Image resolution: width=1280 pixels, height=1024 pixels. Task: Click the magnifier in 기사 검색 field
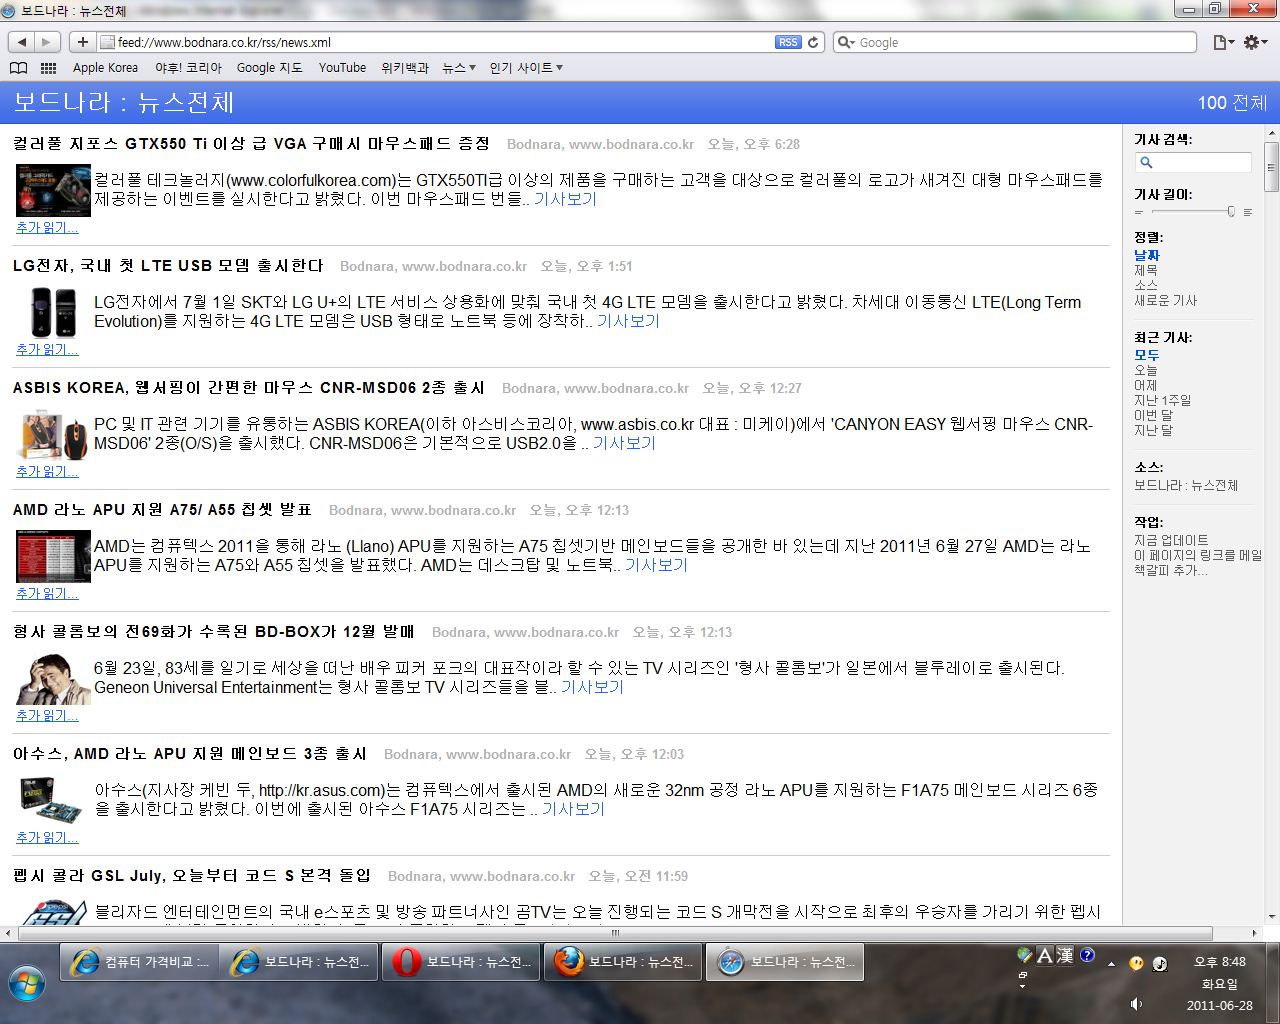click(x=1147, y=162)
